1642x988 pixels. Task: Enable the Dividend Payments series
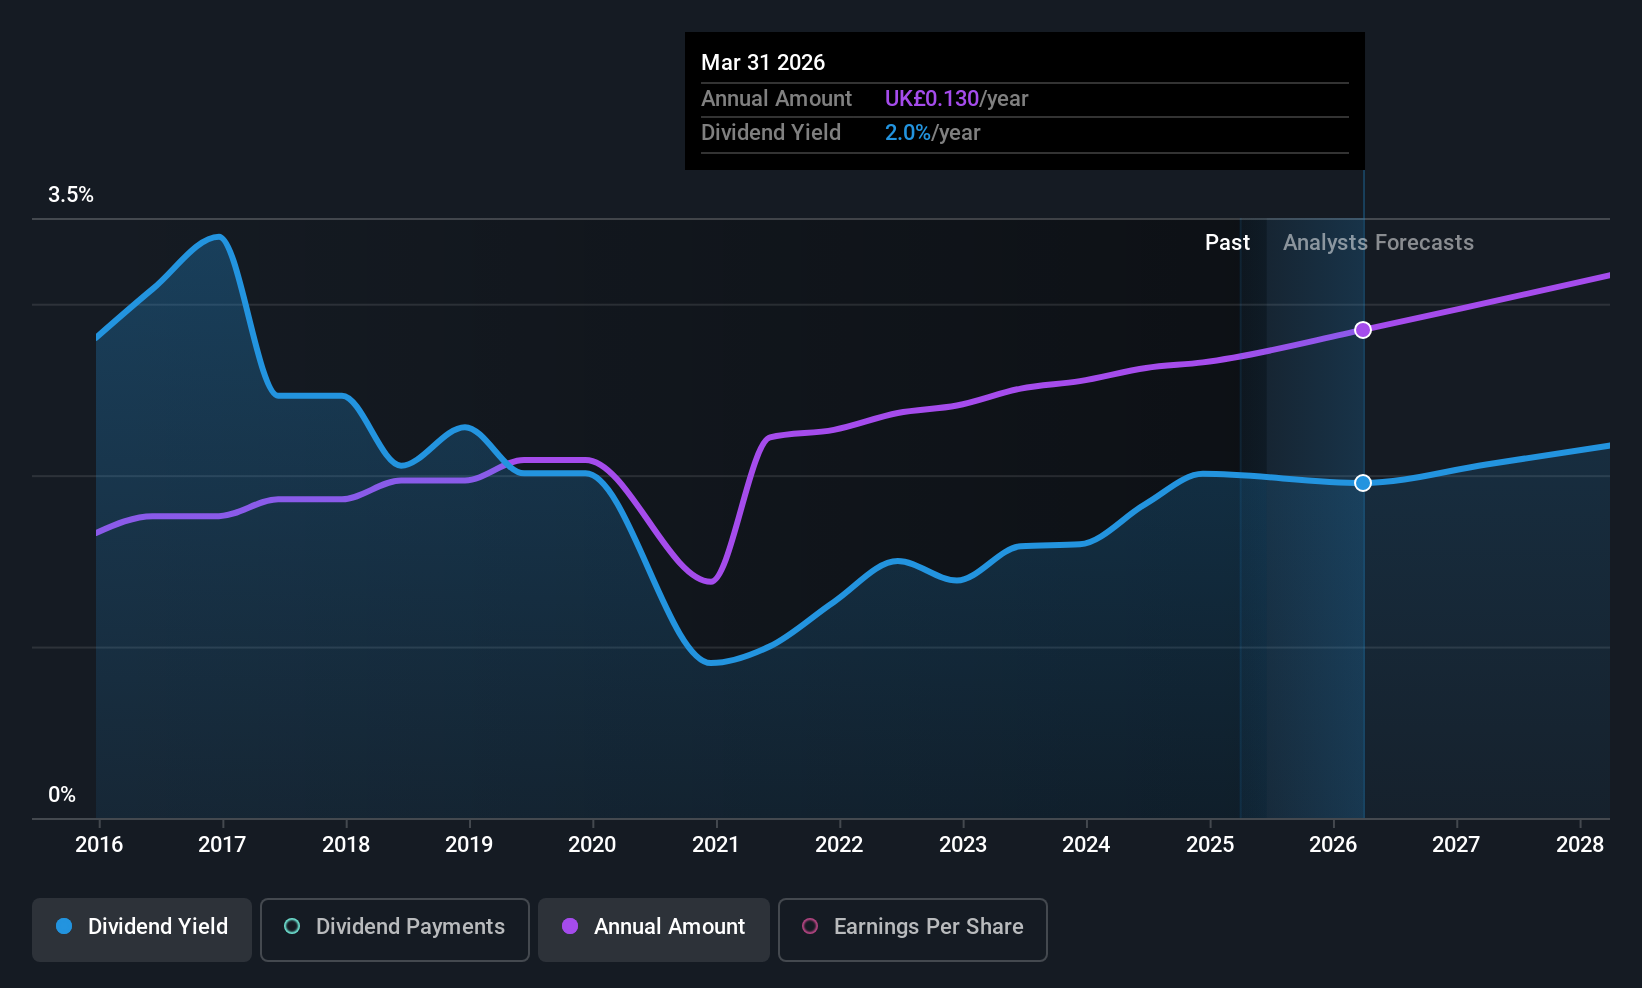(x=394, y=930)
